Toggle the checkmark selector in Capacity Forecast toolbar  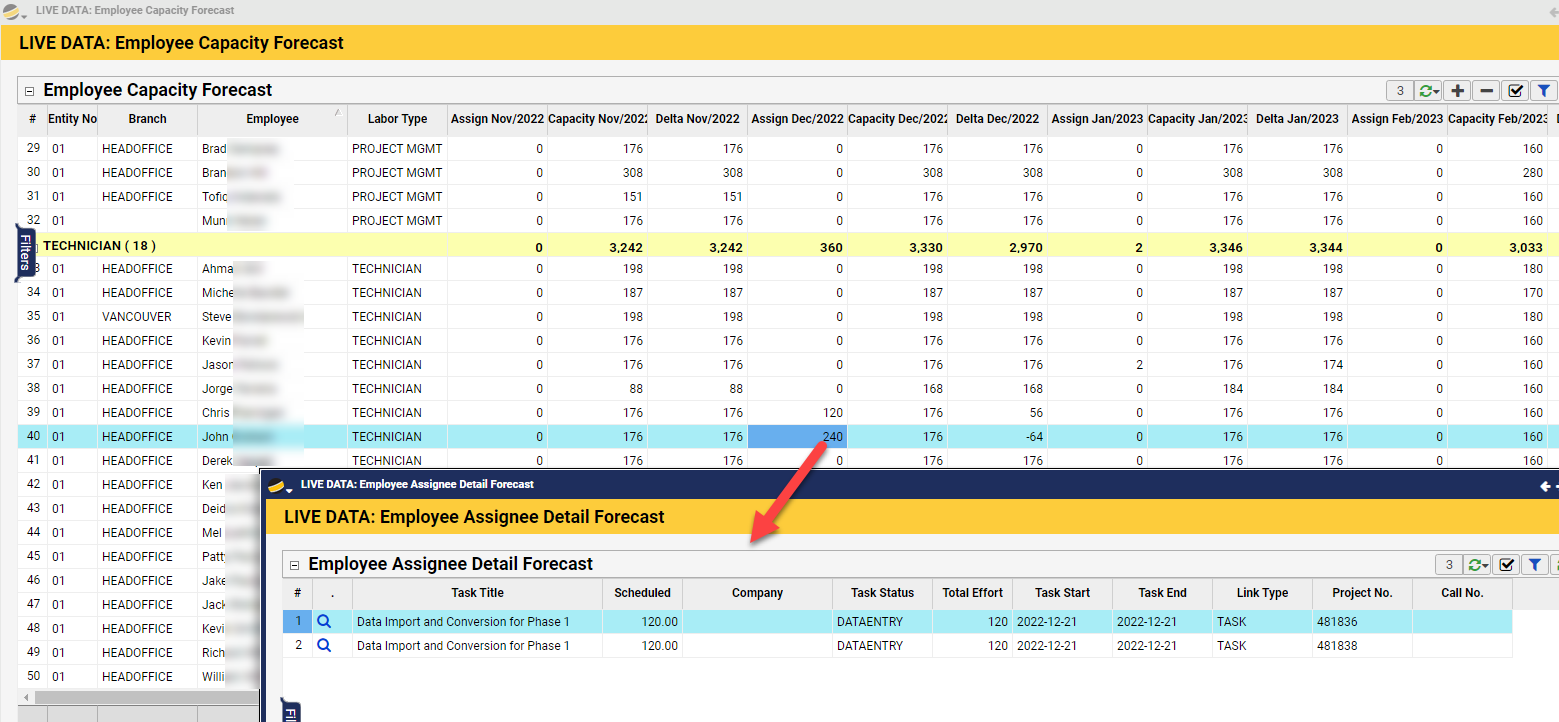click(x=1516, y=91)
